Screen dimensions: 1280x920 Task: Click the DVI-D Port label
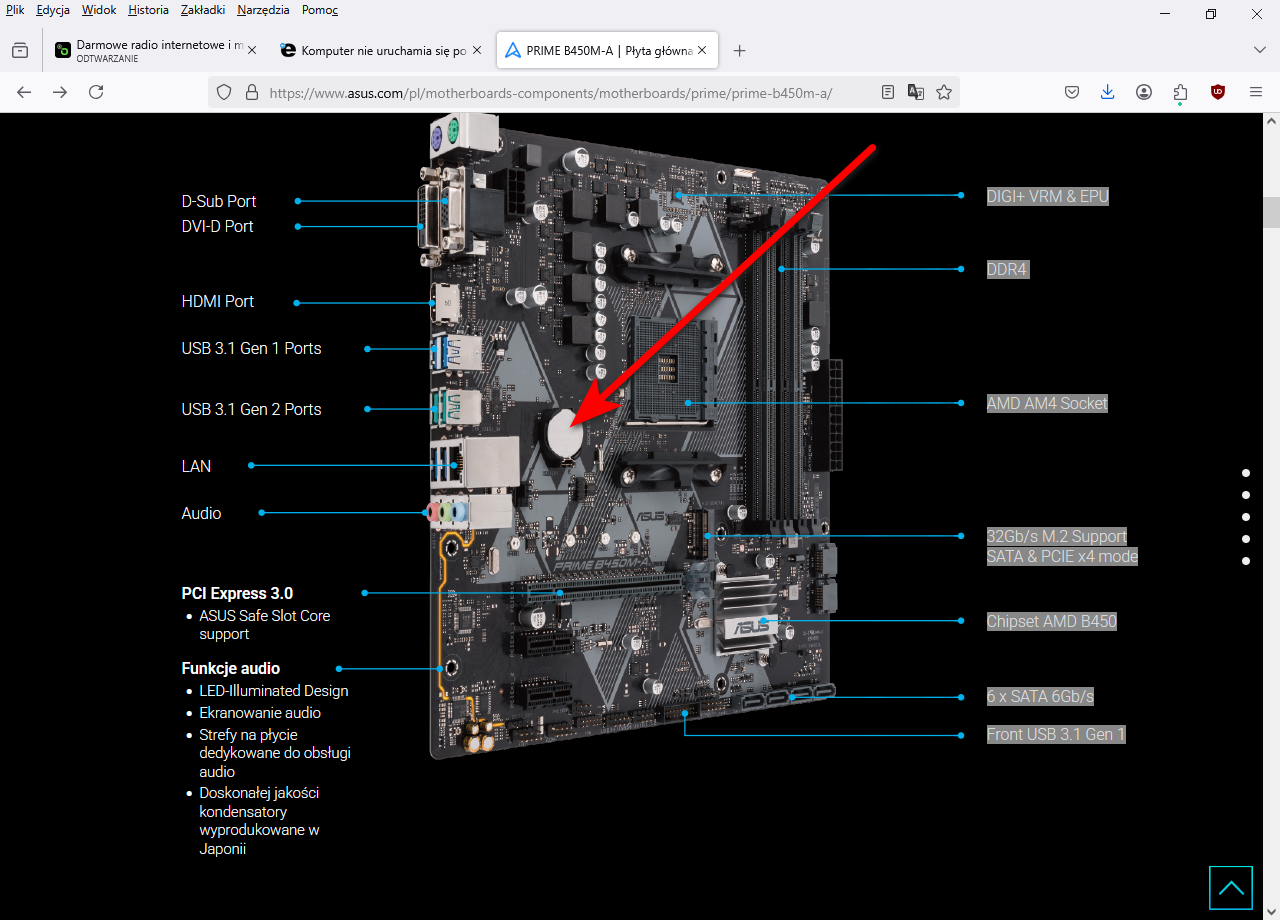click(217, 226)
